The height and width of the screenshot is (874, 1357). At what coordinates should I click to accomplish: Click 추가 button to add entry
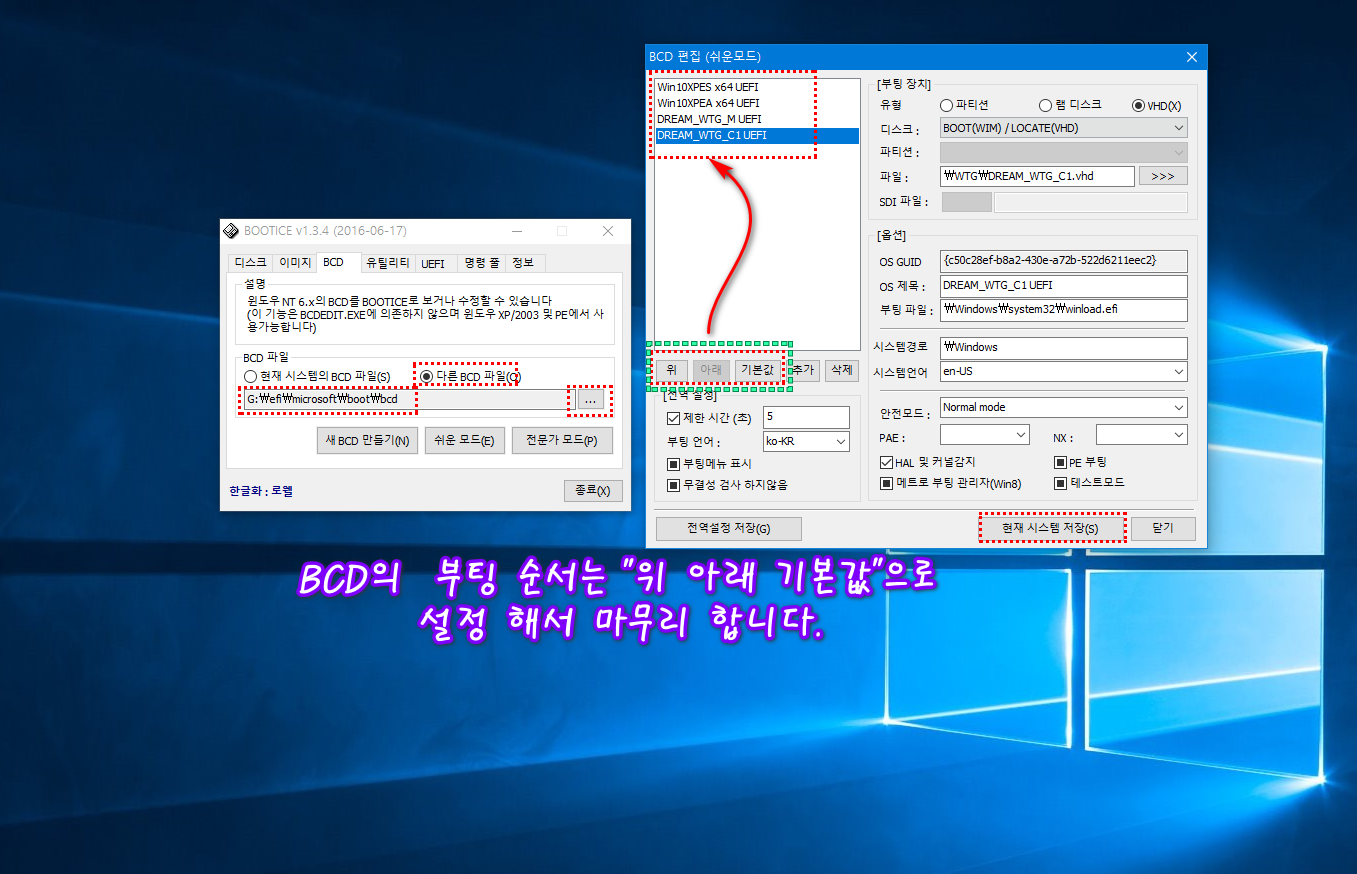point(803,369)
